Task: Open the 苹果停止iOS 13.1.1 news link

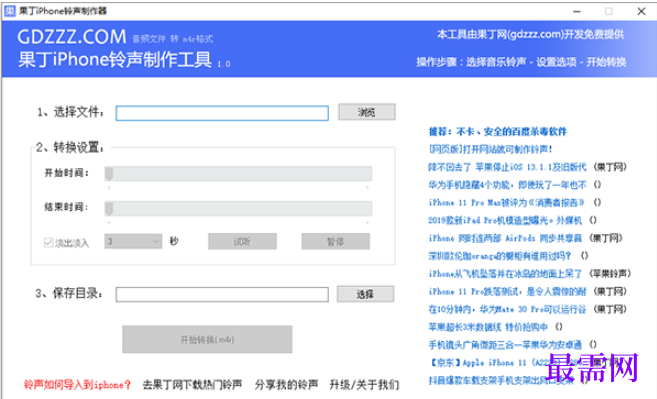Action: (507, 167)
